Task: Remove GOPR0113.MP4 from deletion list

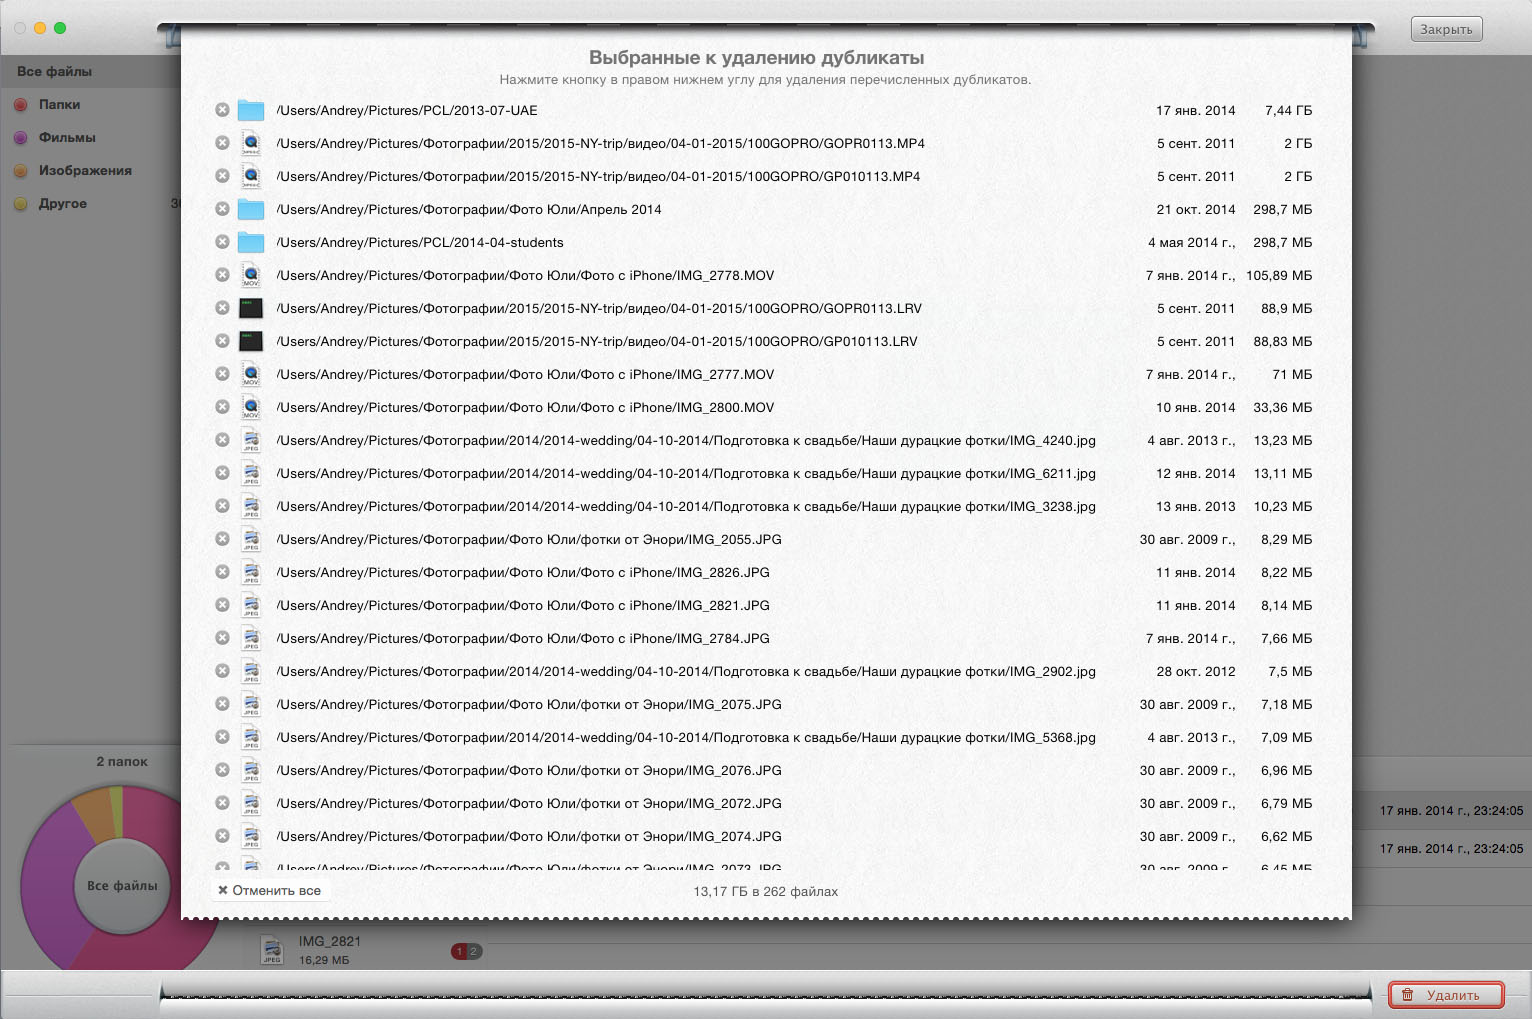Action: coord(222,143)
